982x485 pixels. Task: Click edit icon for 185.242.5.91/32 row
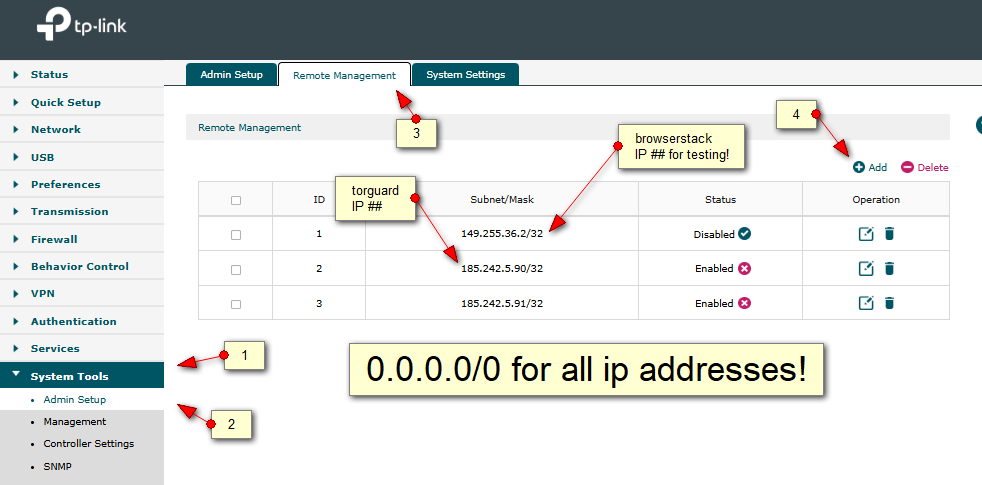pos(866,303)
